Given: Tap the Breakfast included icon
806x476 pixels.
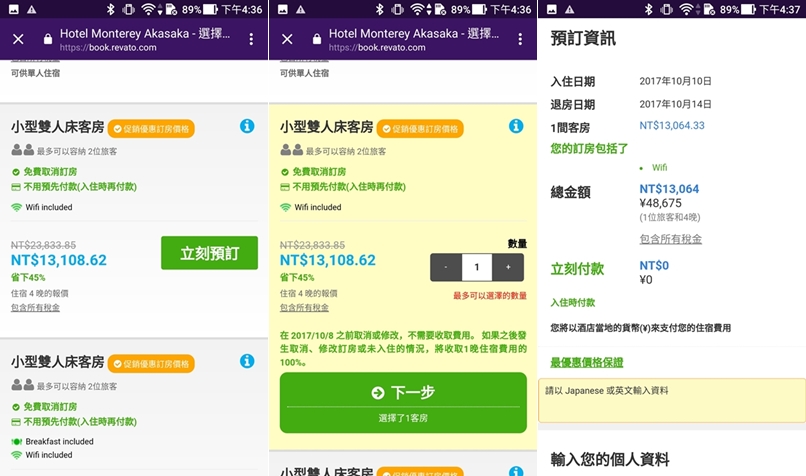Looking at the screenshot, I should [x=16, y=442].
